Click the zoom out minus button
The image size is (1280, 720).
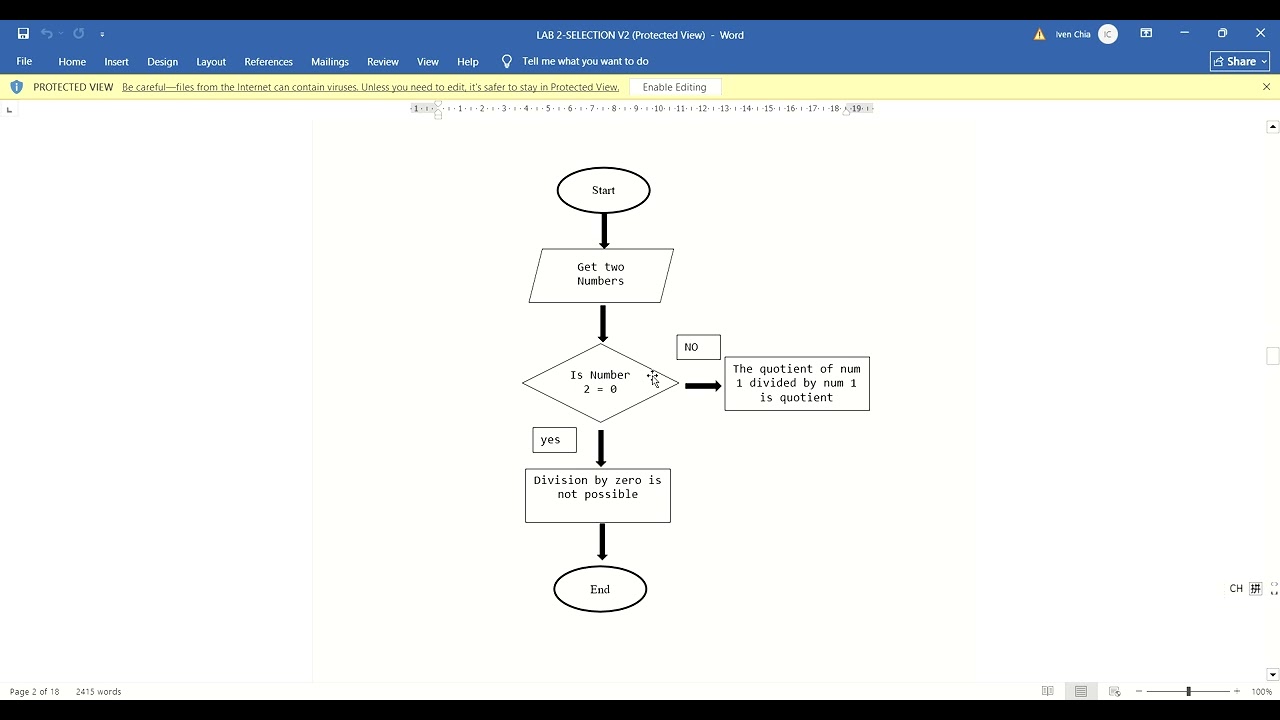1139,691
